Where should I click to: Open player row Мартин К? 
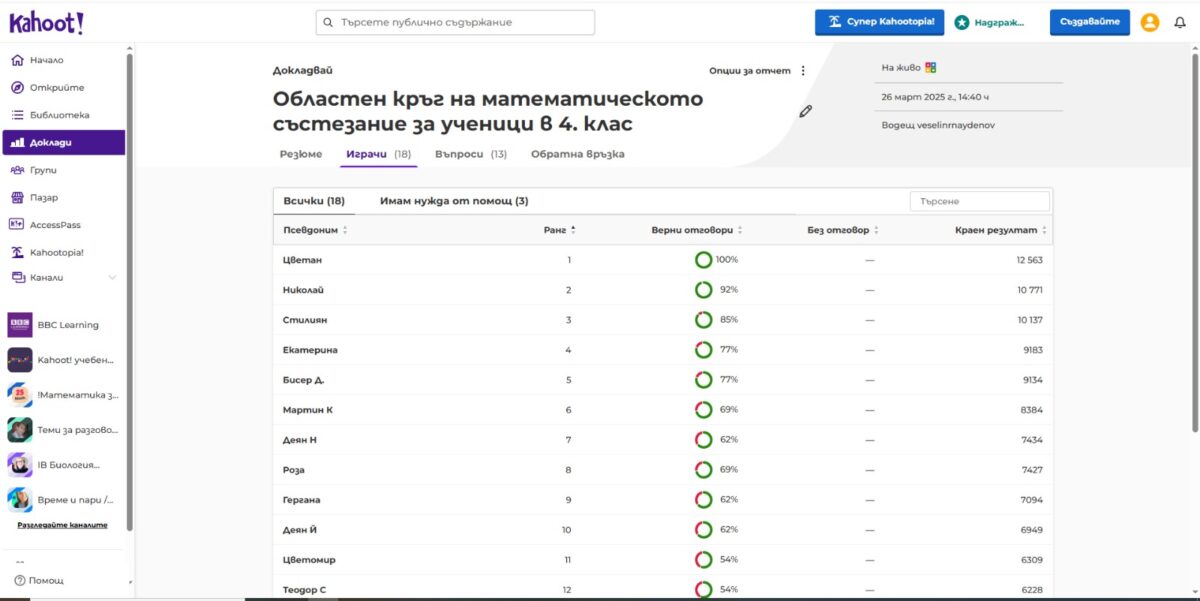pyautogui.click(x=663, y=410)
